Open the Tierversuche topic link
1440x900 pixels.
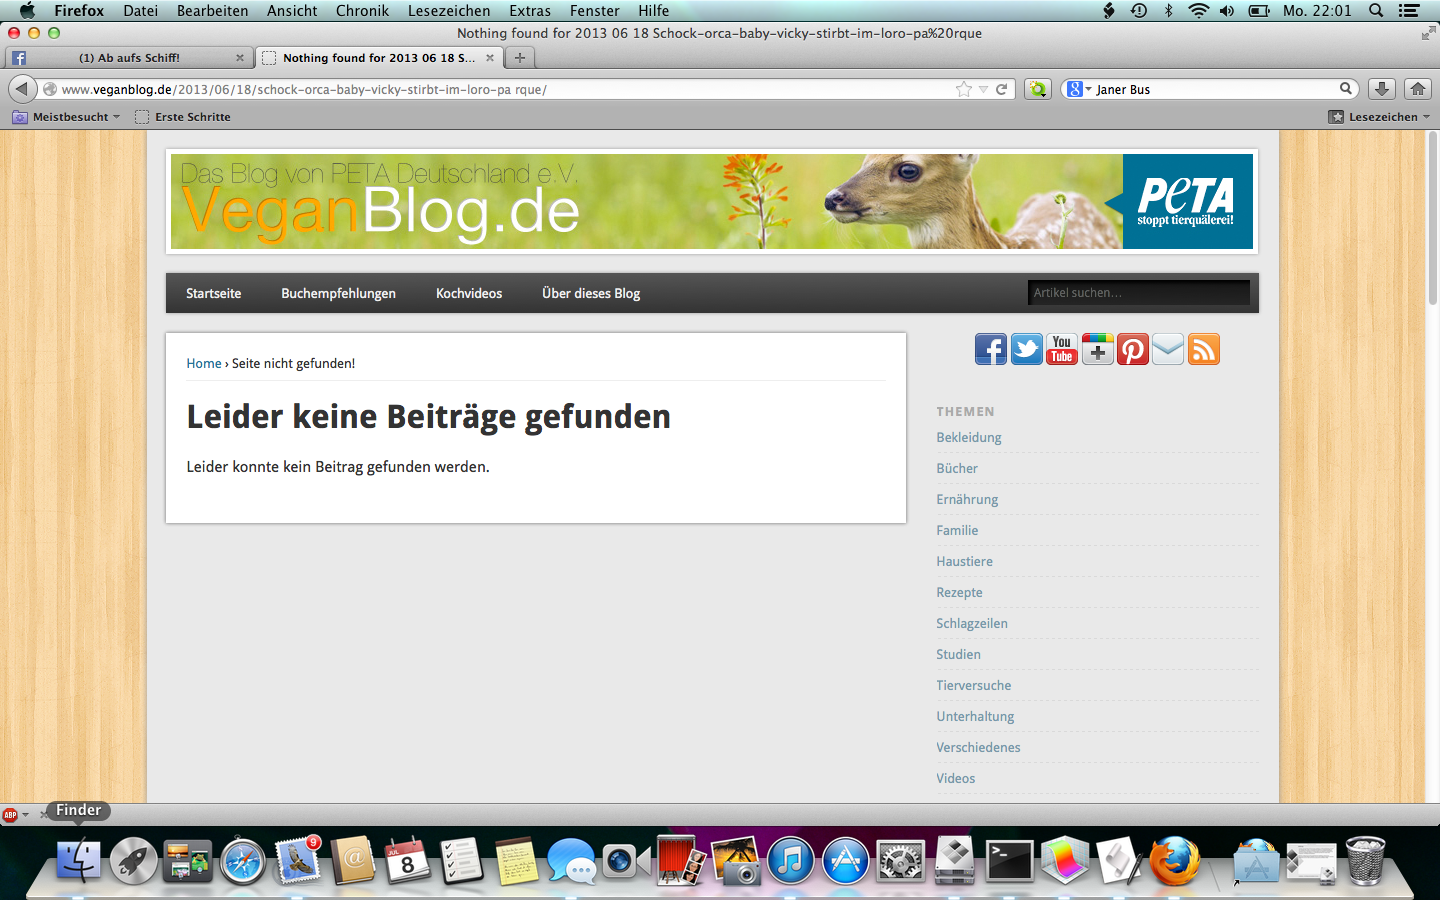tap(973, 685)
